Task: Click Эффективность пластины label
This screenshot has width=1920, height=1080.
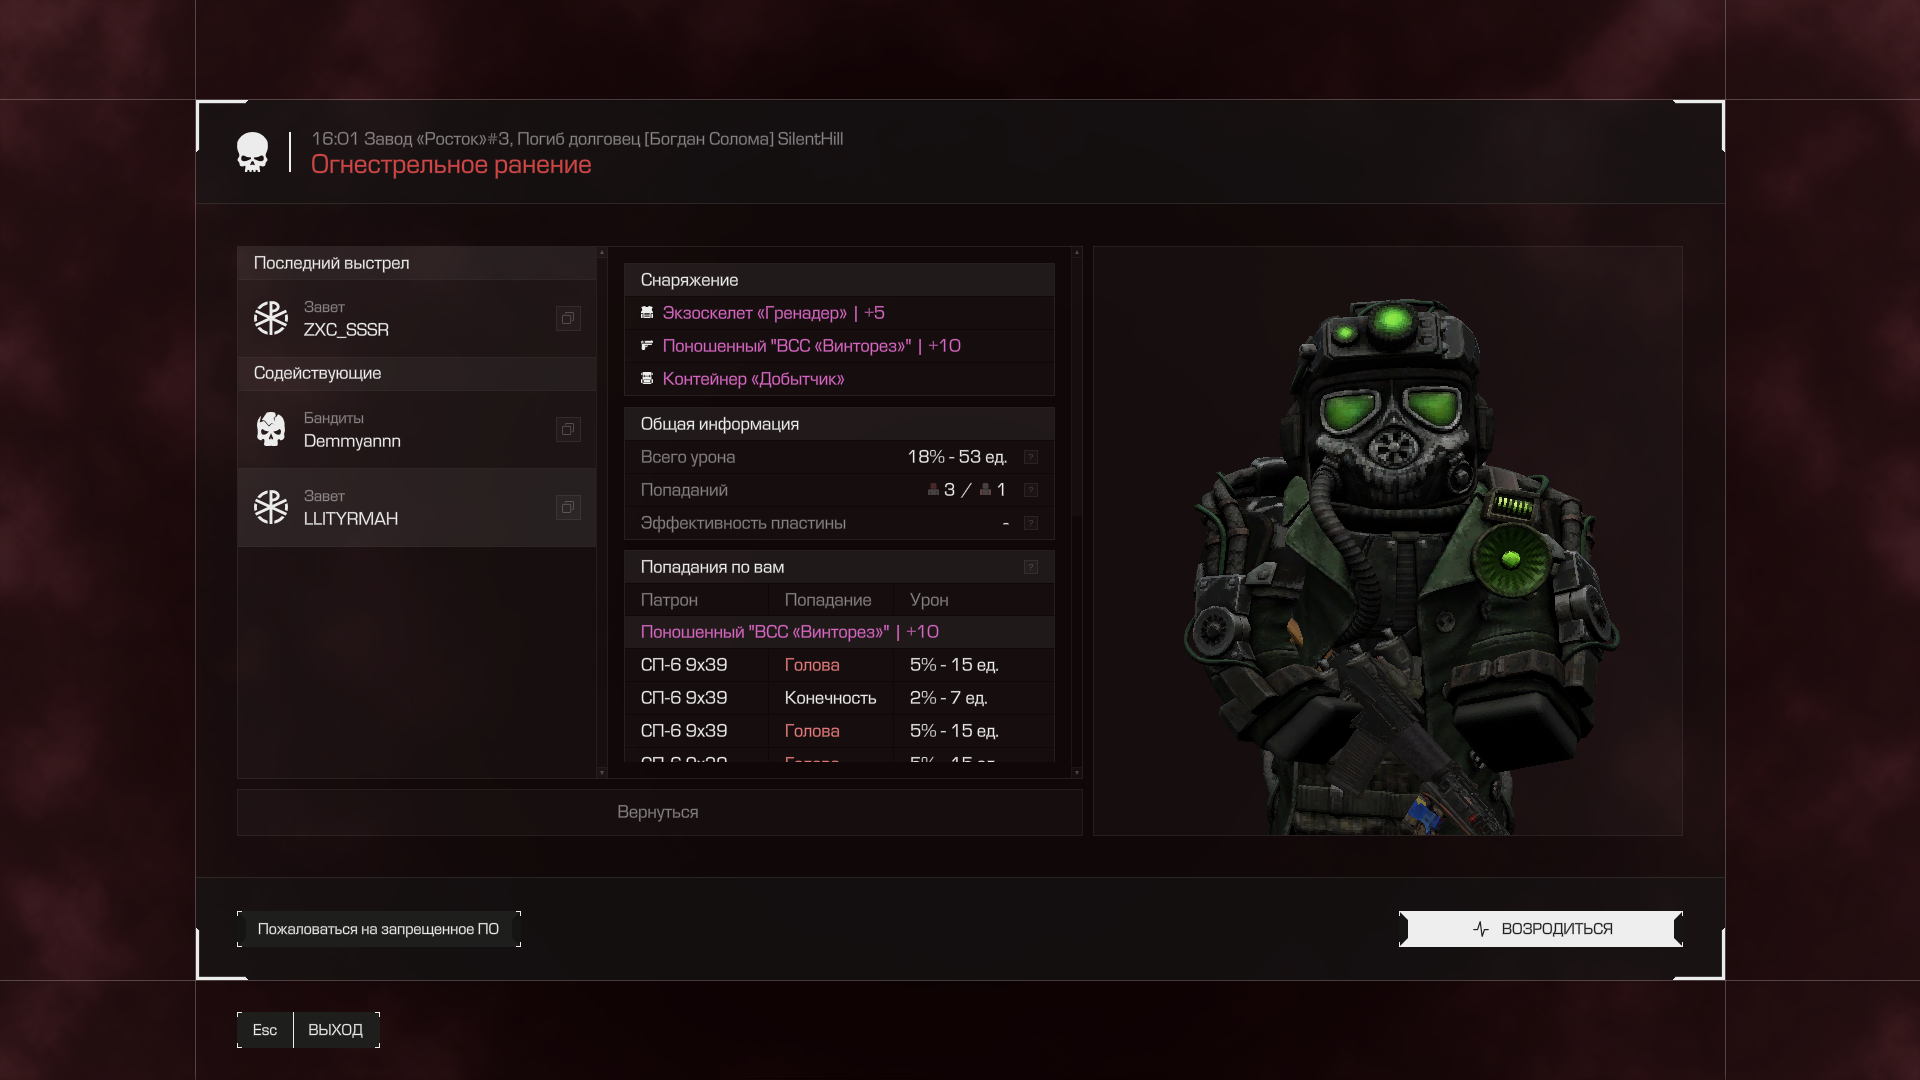Action: 743,523
